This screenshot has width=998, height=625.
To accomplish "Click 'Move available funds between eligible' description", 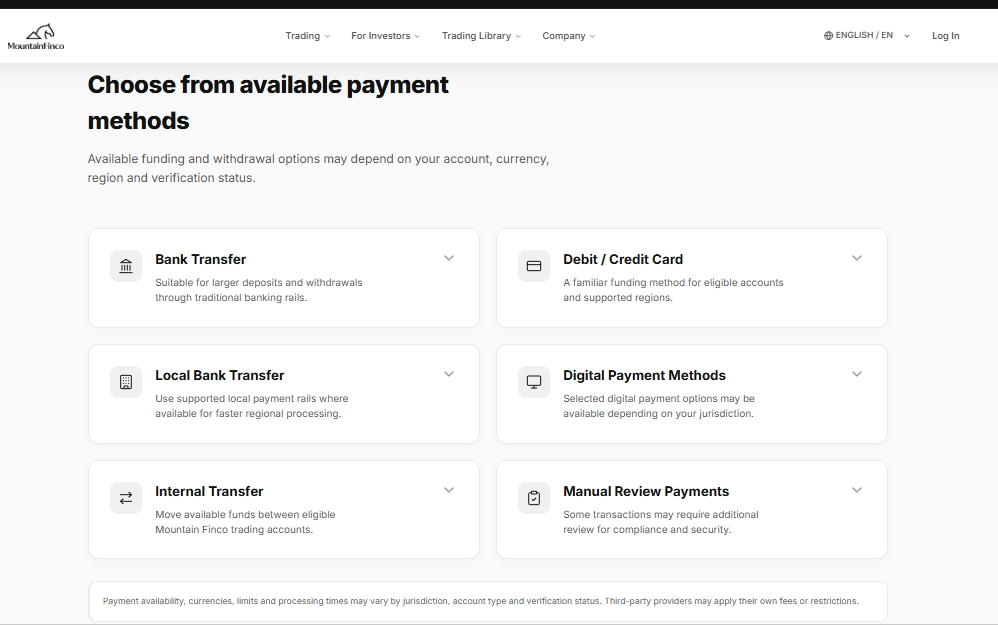I will coord(245,522).
